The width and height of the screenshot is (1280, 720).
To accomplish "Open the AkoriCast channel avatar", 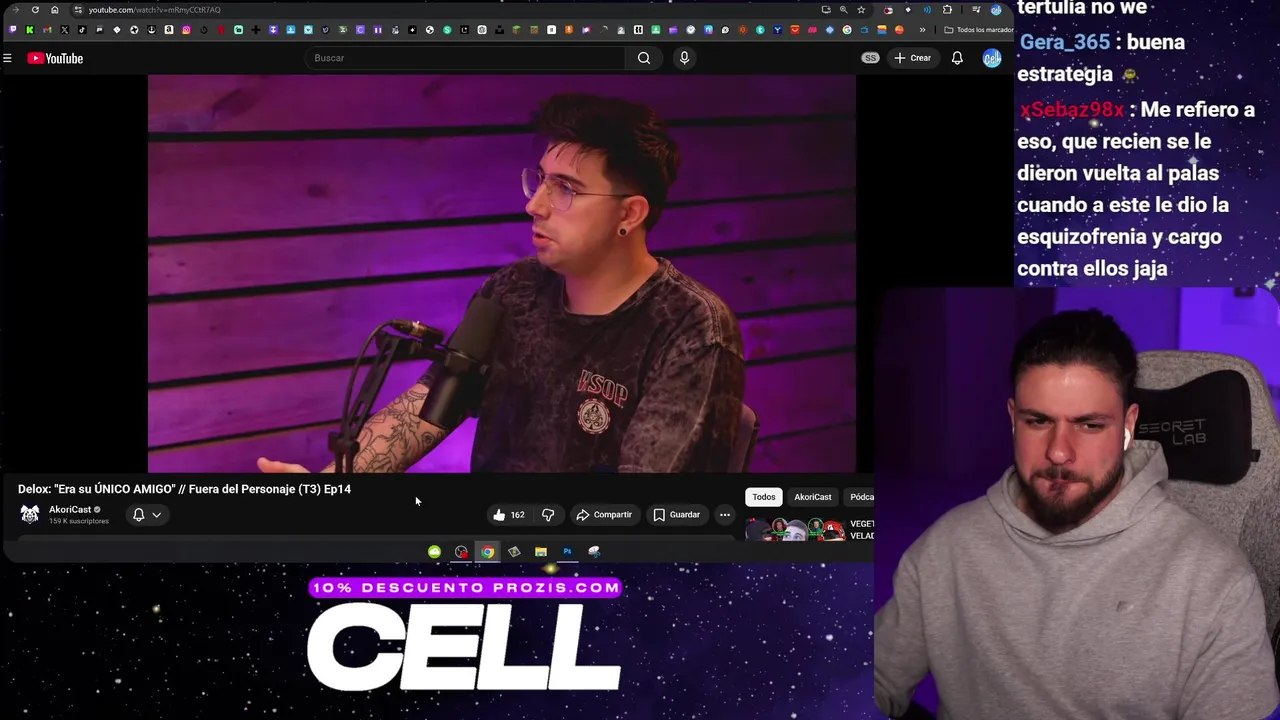I will (x=30, y=514).
